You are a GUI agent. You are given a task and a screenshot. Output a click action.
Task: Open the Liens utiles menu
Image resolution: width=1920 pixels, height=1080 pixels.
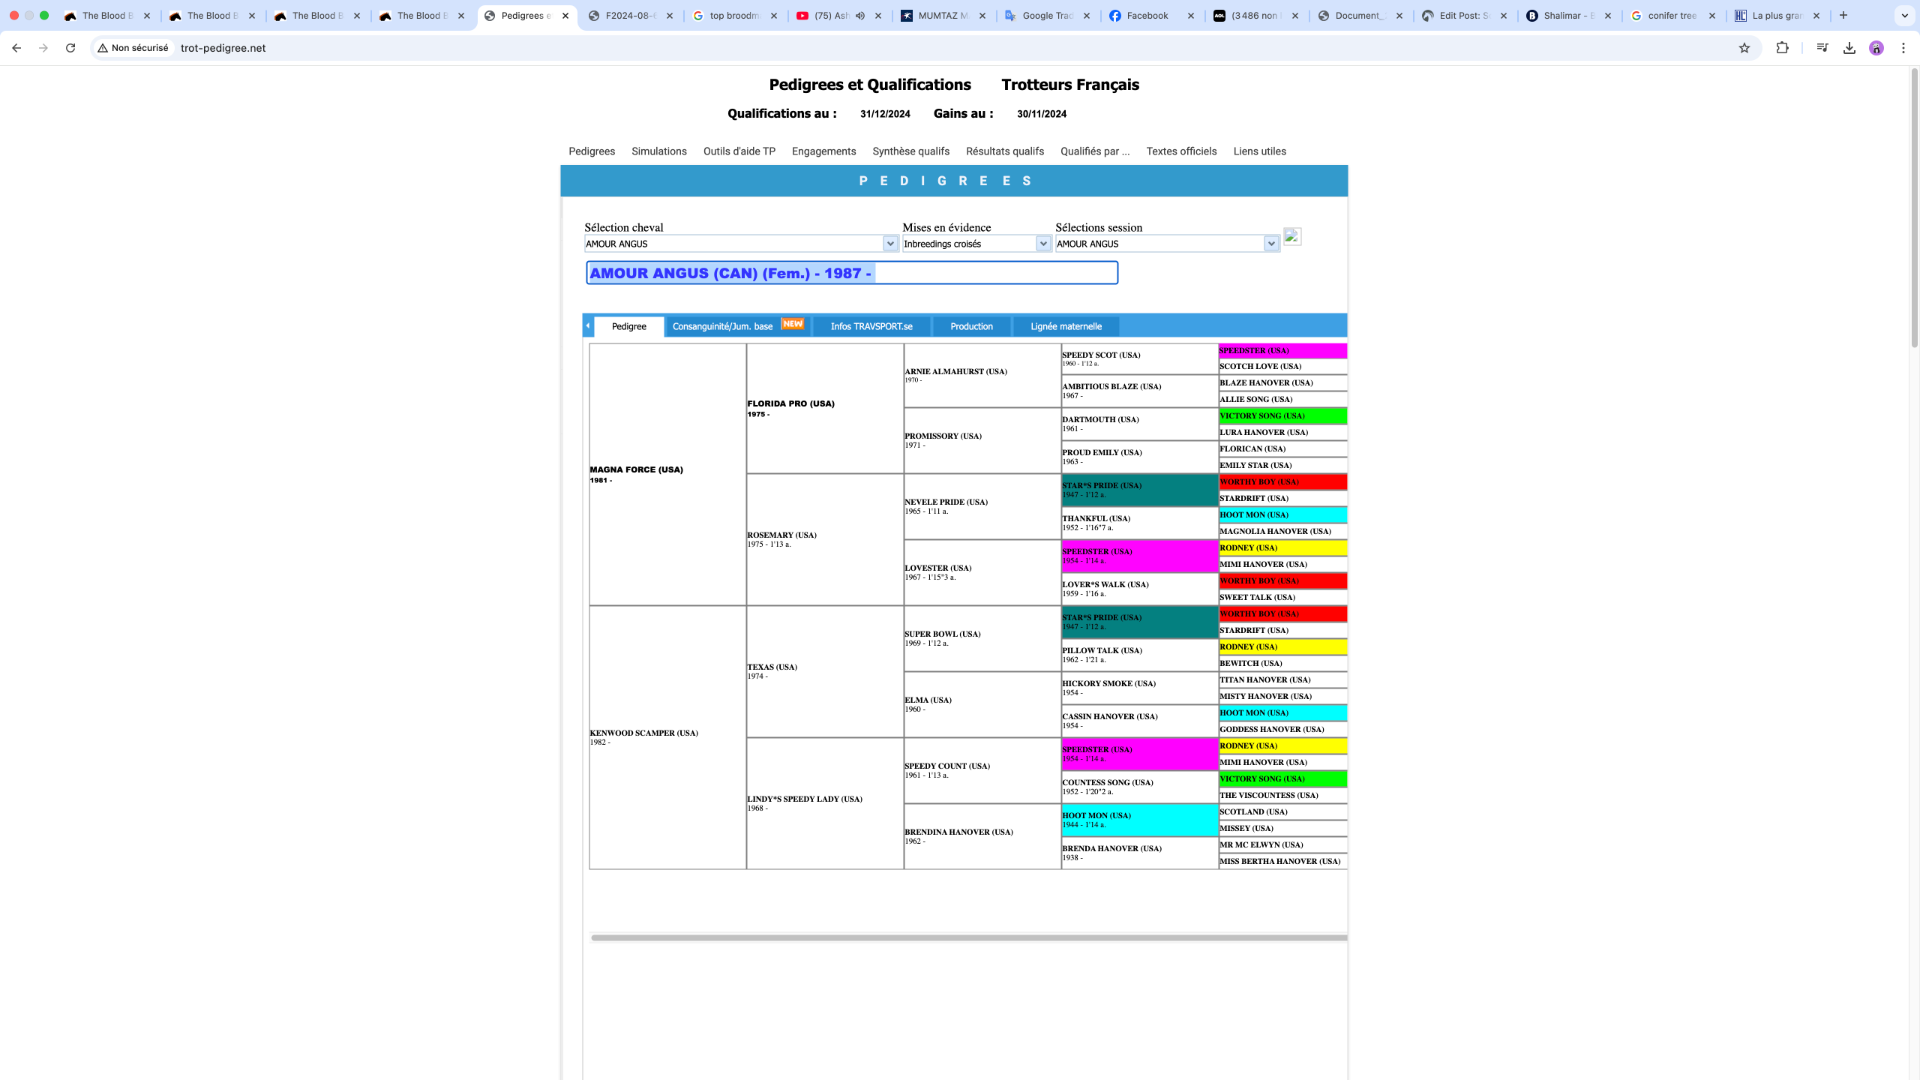coord(1260,152)
